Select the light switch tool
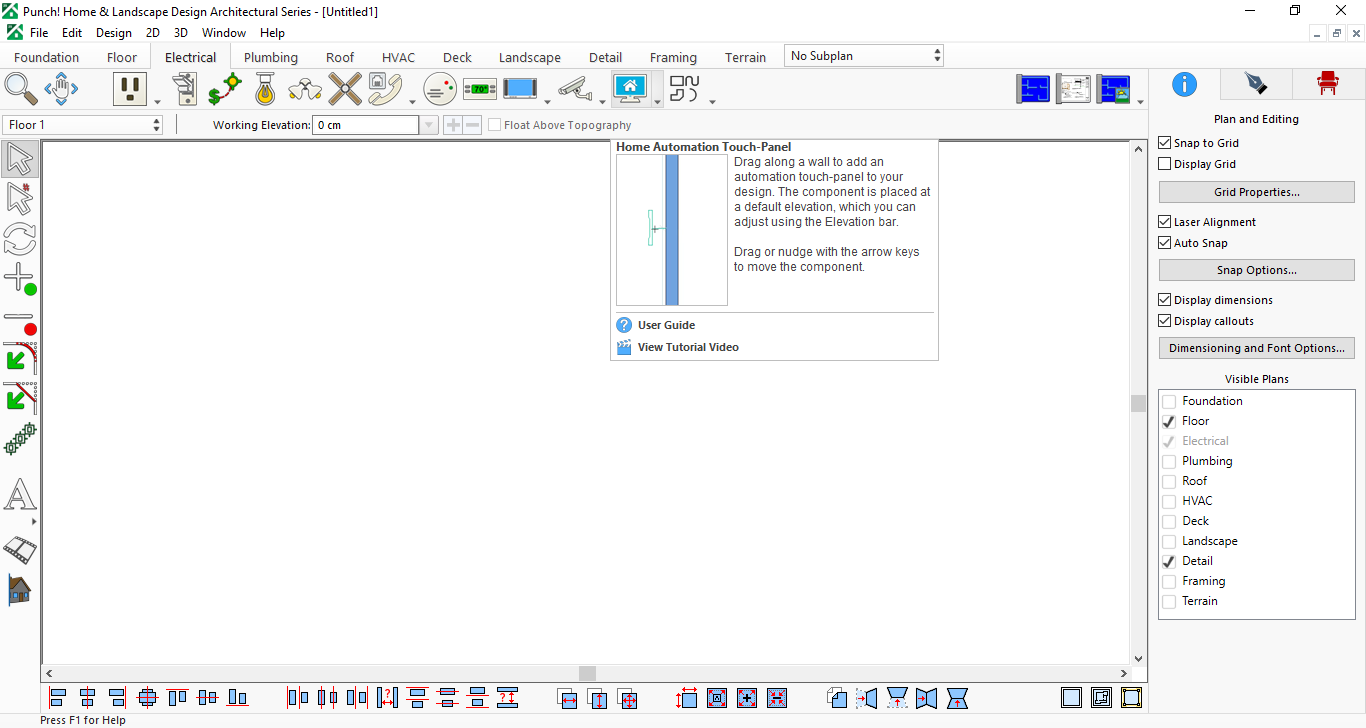 [185, 89]
